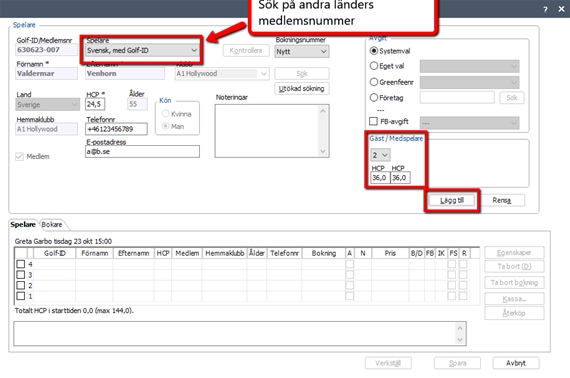Click the Ta bort bokning button

[x=514, y=282]
